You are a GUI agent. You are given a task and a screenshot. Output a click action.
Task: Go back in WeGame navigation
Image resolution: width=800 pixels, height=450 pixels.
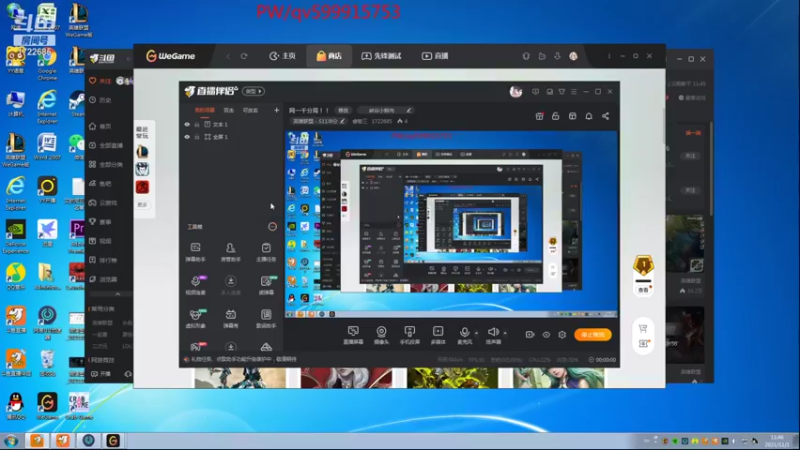228,56
